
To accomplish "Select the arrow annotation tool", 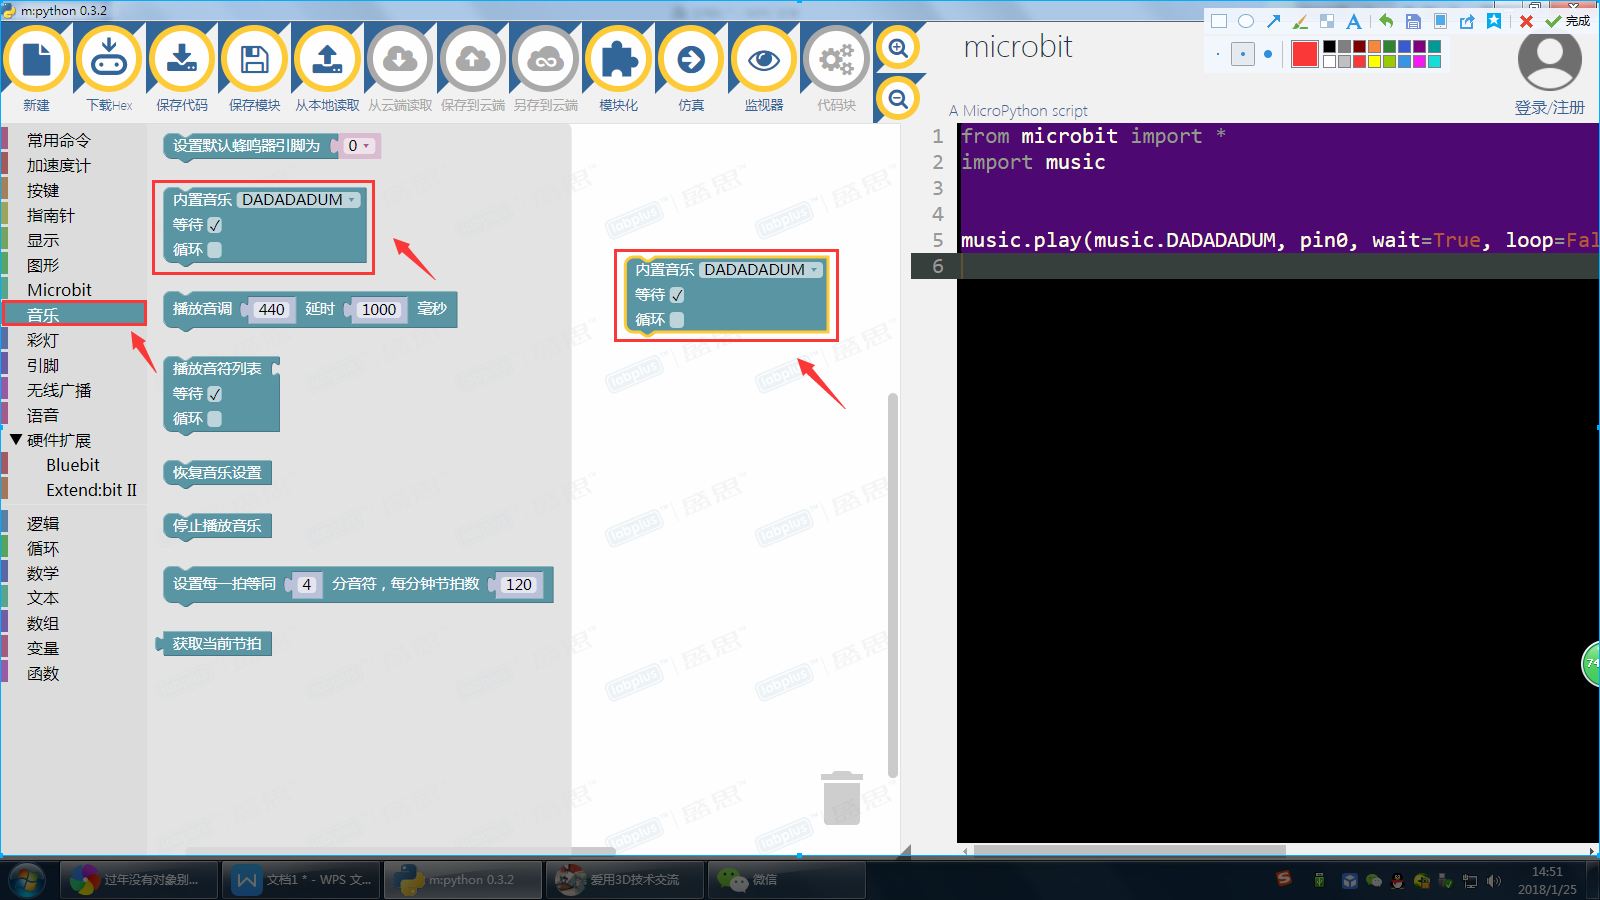I will point(1273,21).
